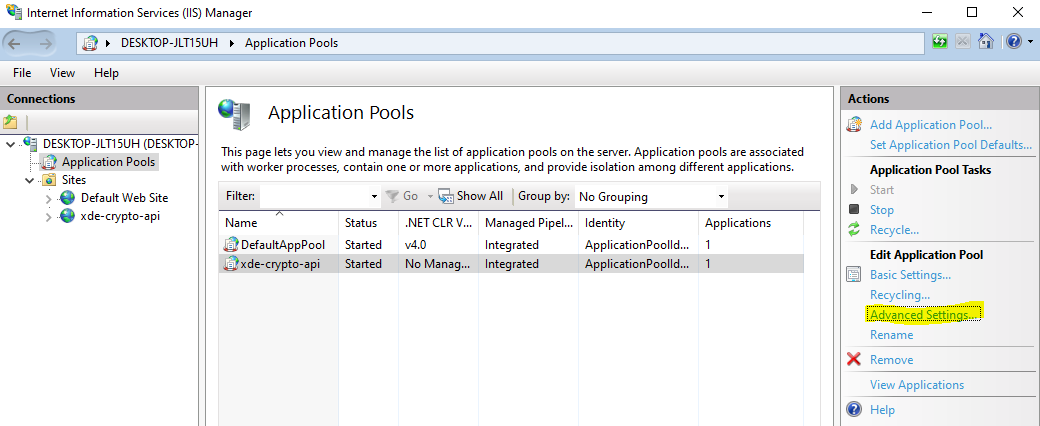Open the File menu

(22, 73)
